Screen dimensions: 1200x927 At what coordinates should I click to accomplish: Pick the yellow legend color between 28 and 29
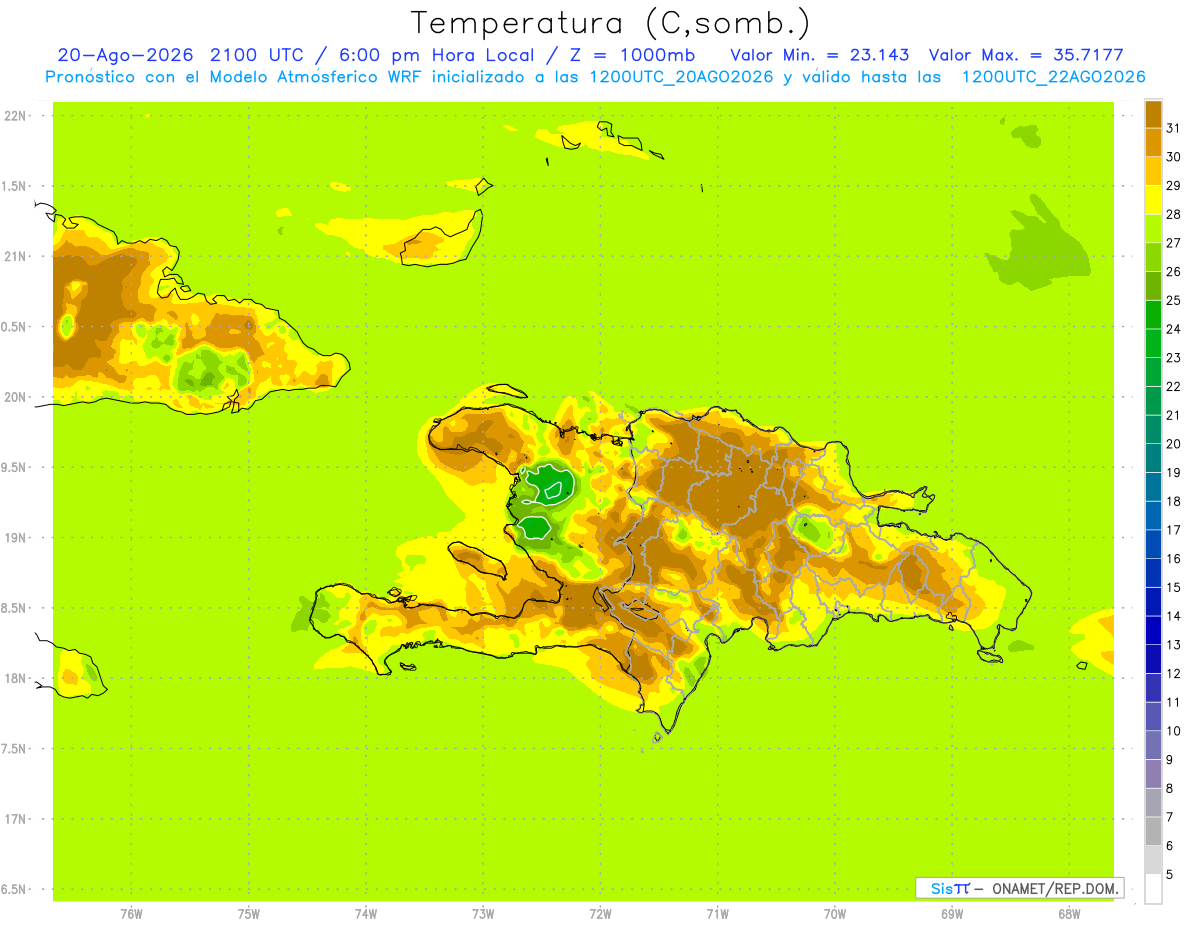[x=1153, y=200]
